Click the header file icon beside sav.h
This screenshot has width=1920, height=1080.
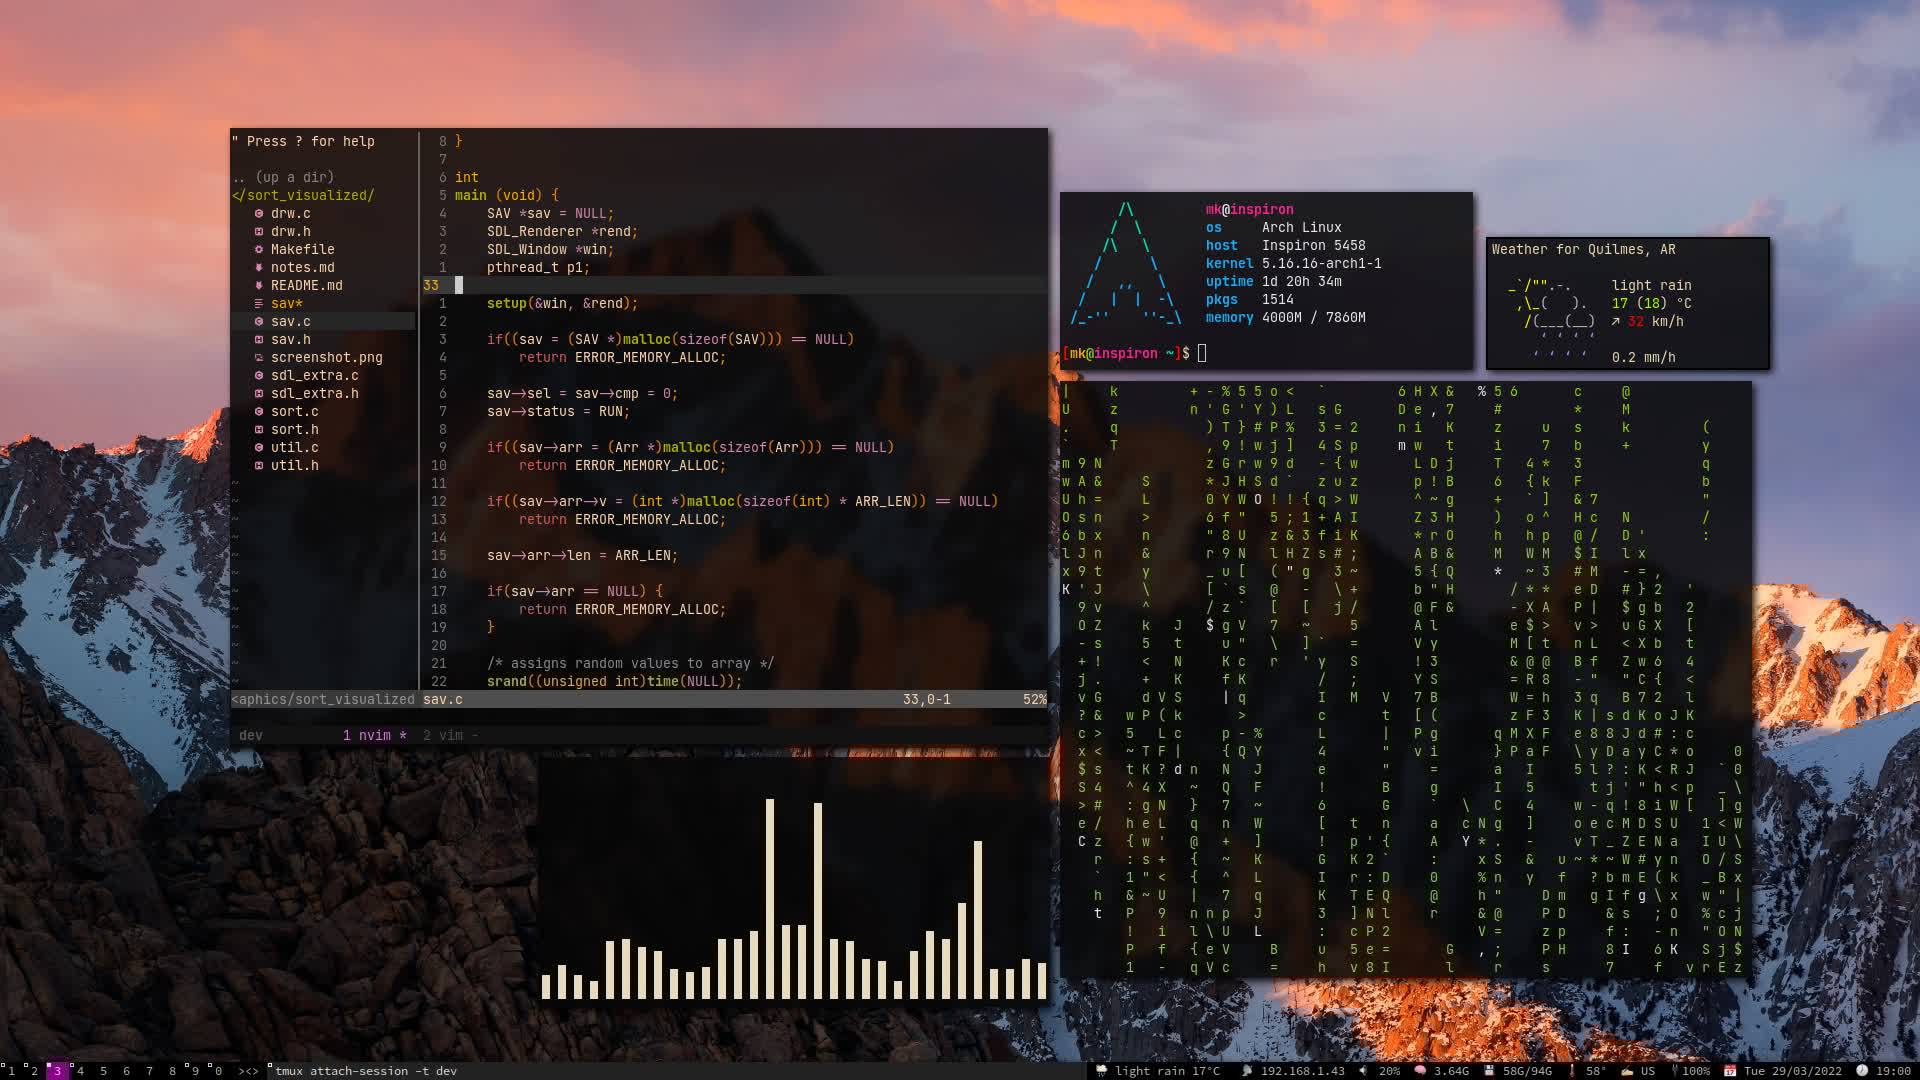tap(261, 339)
